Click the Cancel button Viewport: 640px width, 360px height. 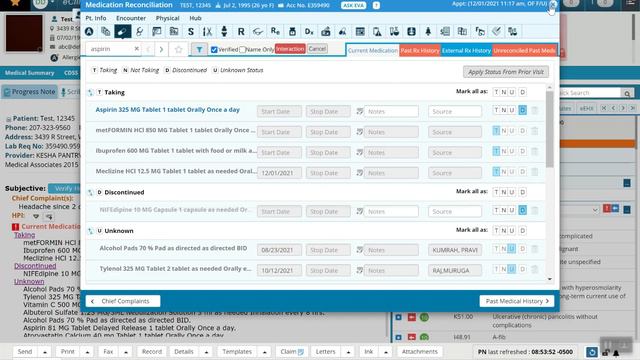(x=317, y=49)
